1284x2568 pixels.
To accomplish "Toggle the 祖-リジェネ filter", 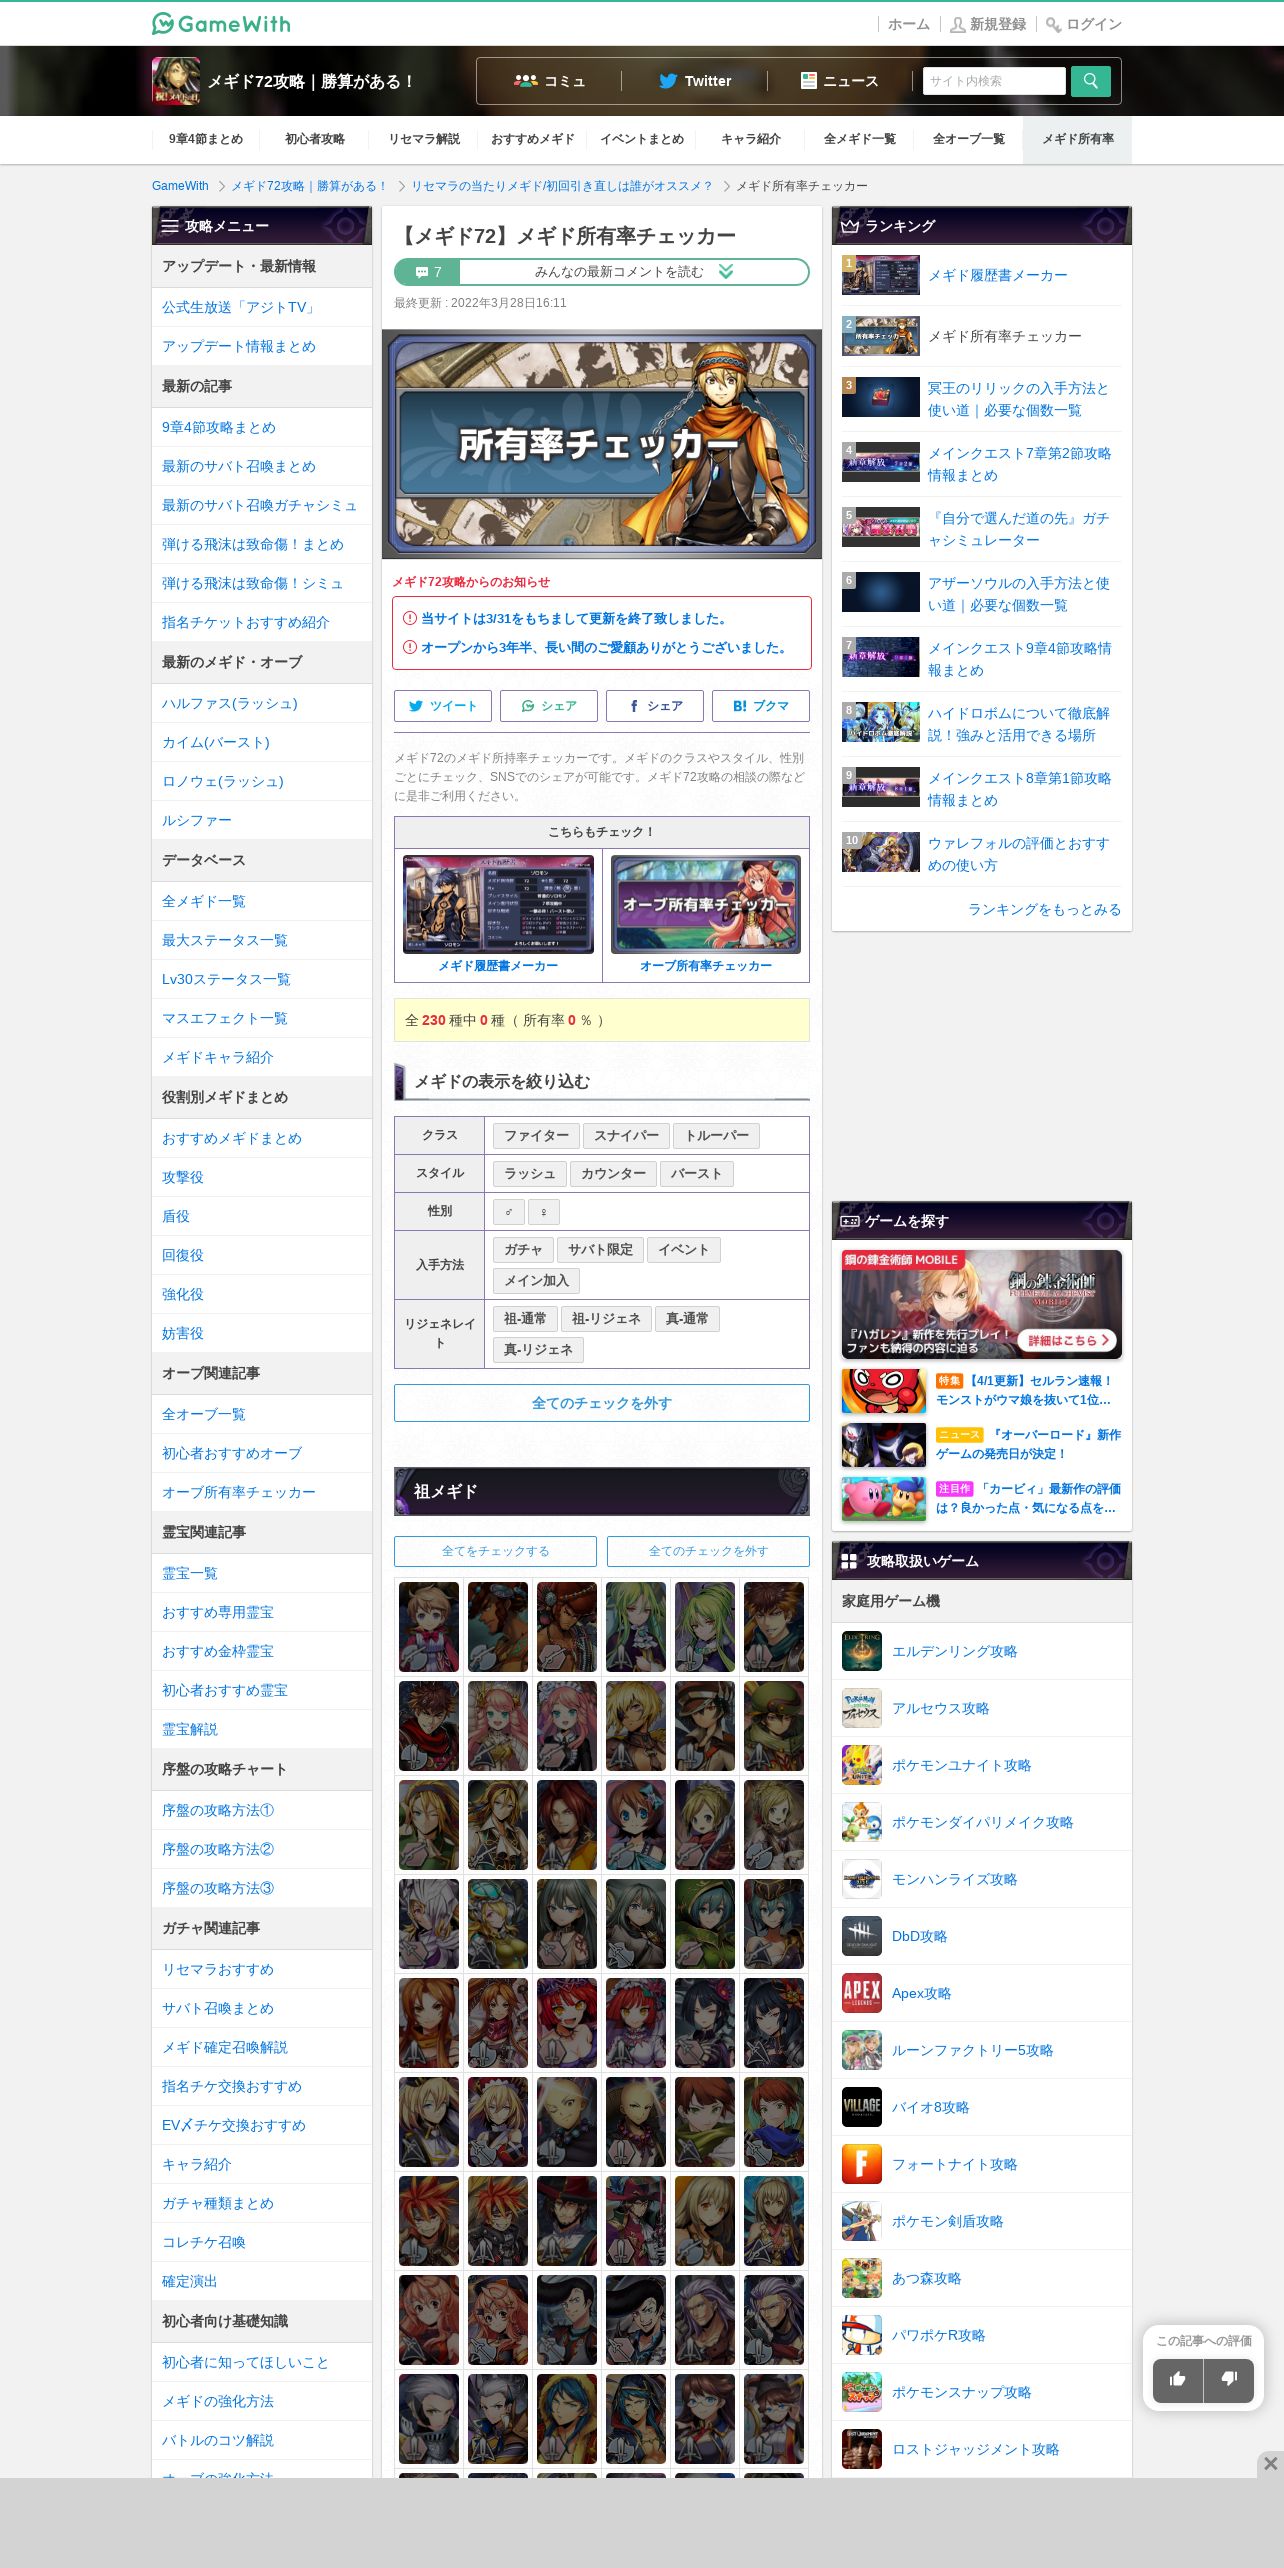I will click(606, 1319).
